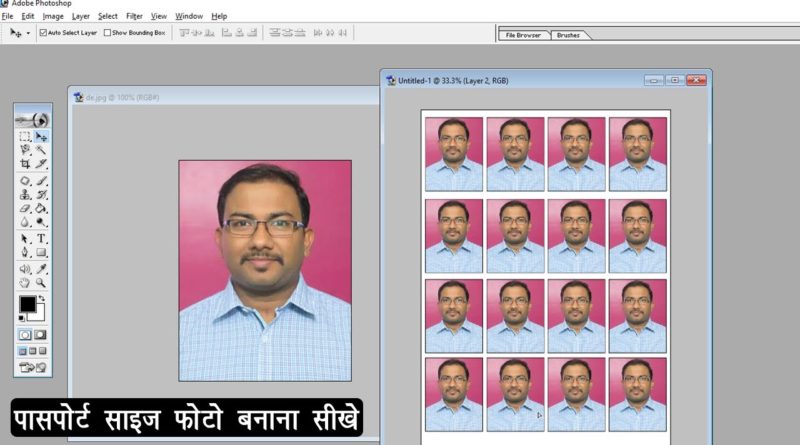This screenshot has height=445, width=800.
Task: Choose the Magic Wand tool
Action: pyautogui.click(x=41, y=150)
